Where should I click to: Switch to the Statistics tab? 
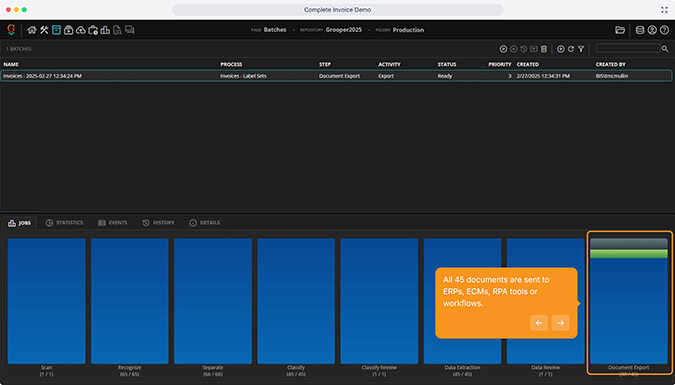64,223
